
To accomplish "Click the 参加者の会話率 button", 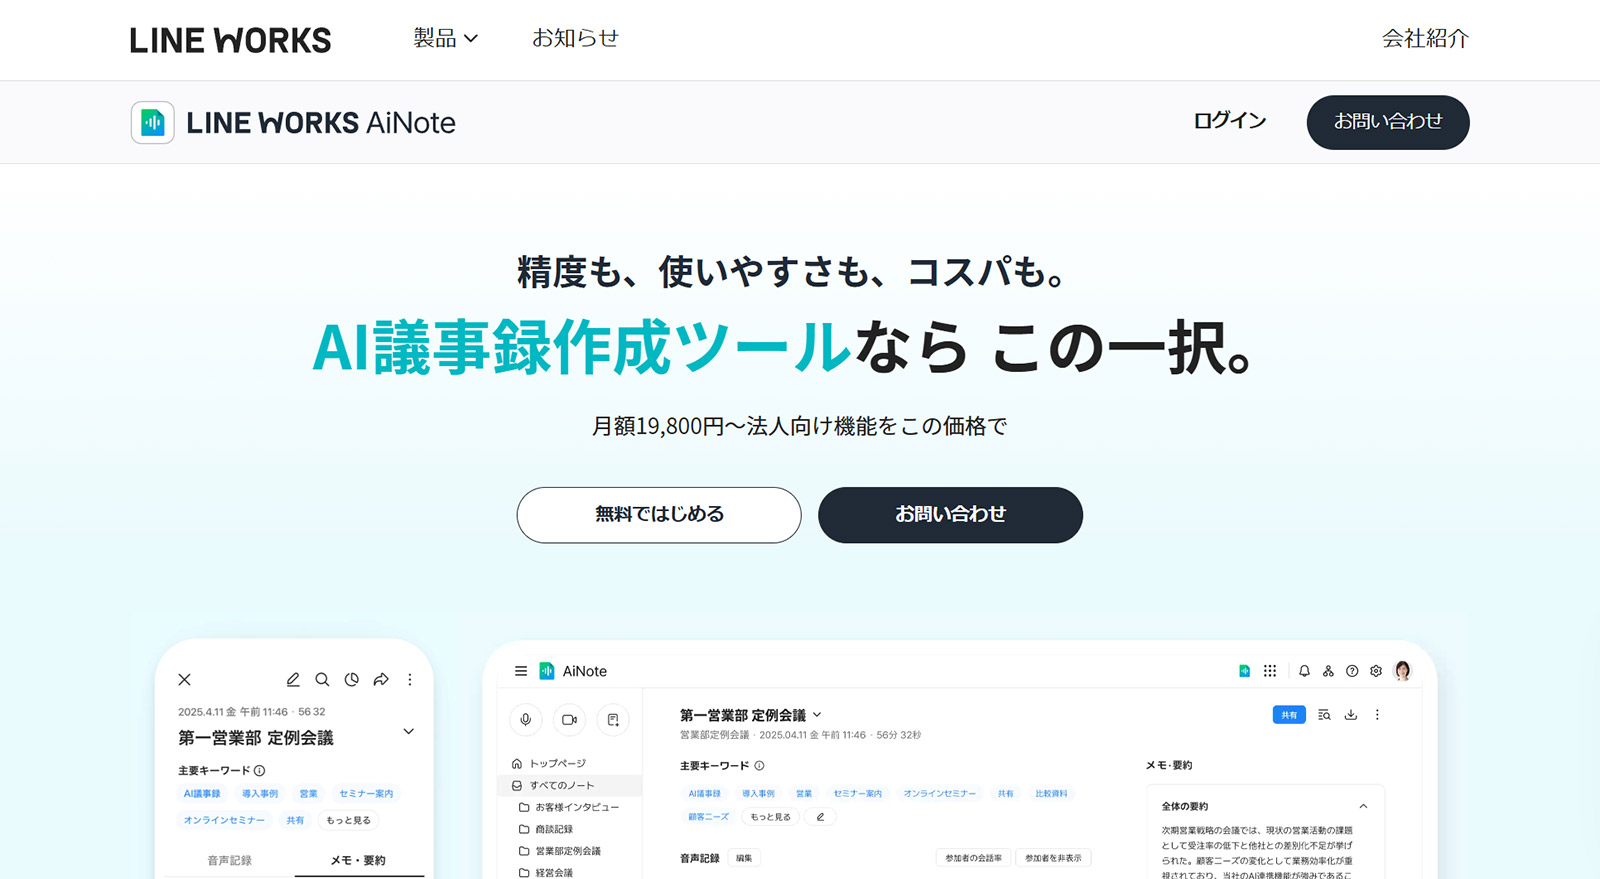I will point(973,858).
